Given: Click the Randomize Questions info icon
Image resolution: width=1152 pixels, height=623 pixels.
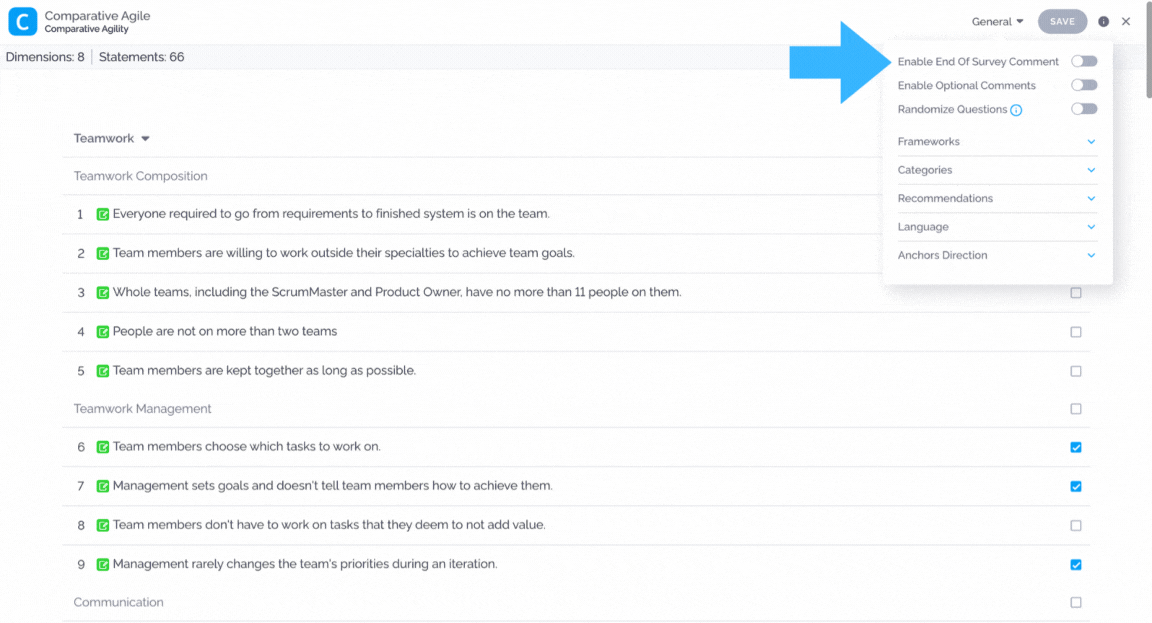Looking at the screenshot, I should (1016, 110).
